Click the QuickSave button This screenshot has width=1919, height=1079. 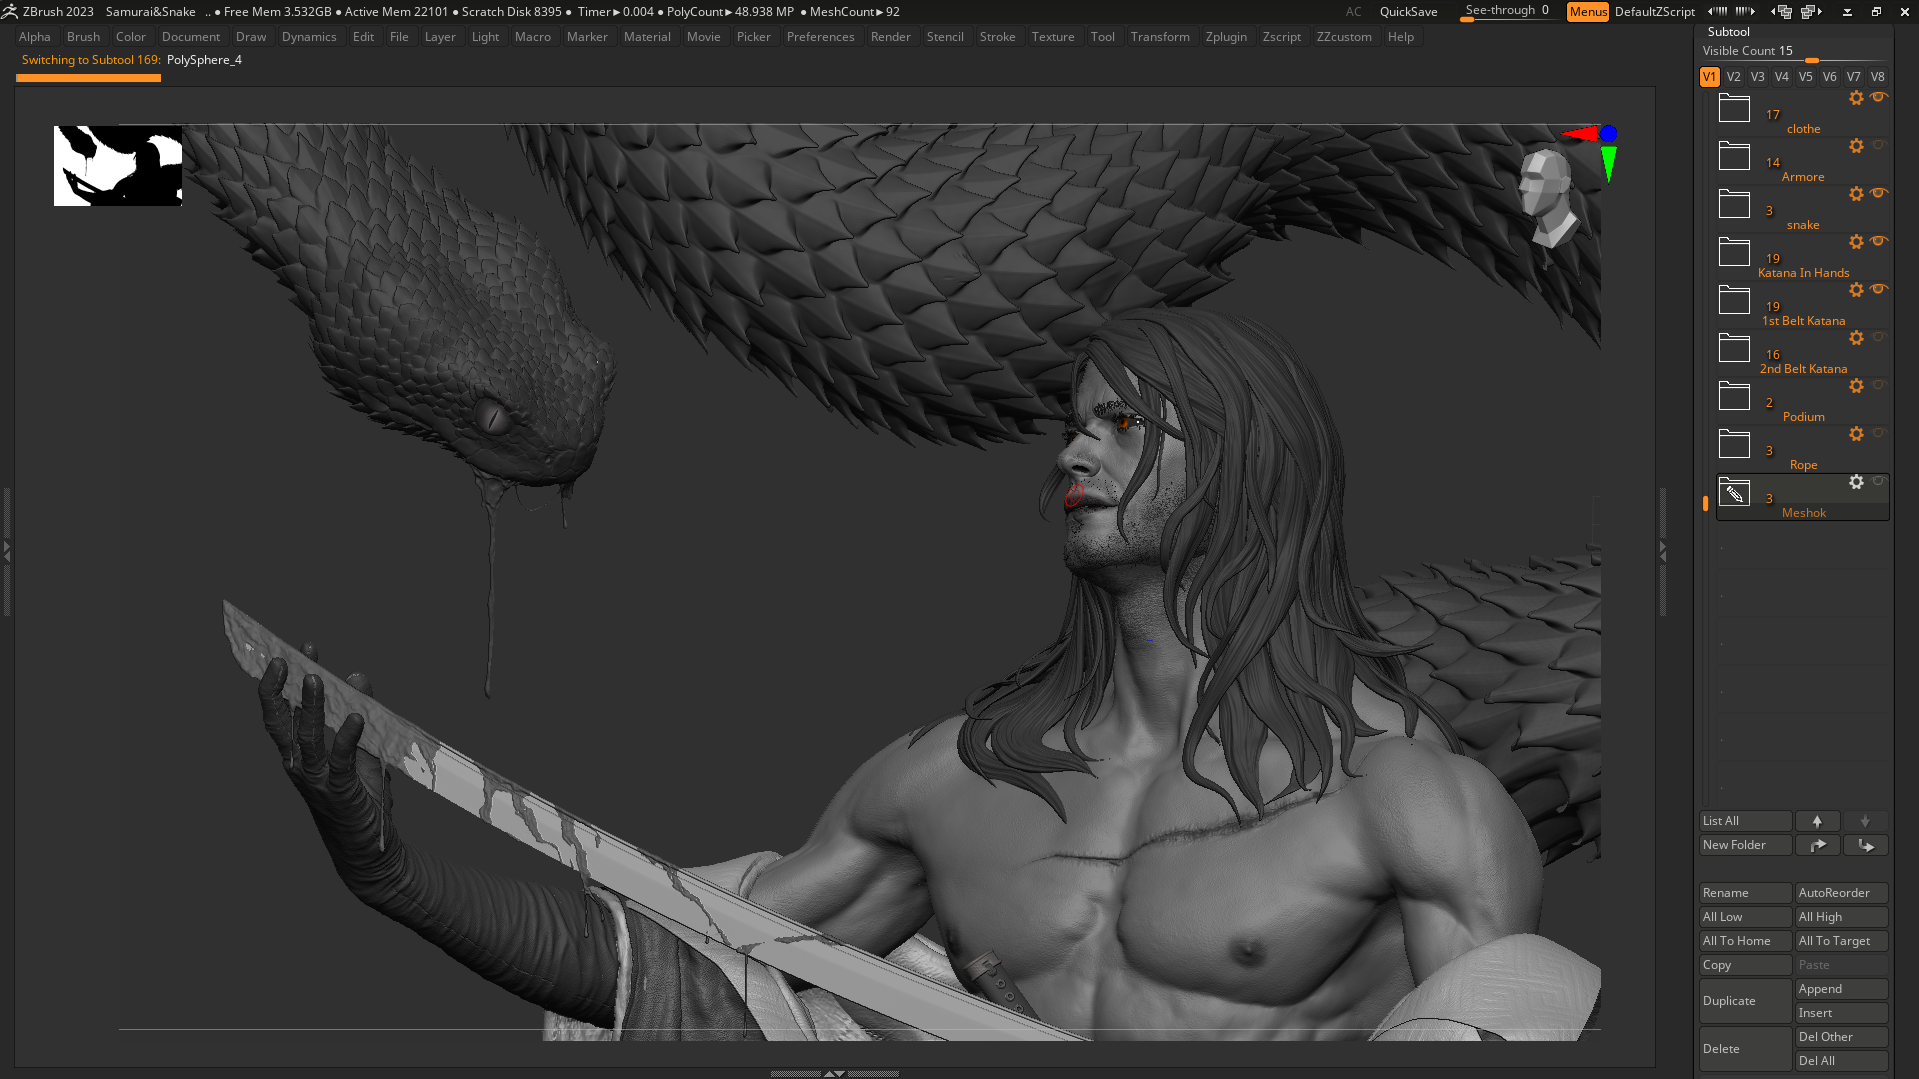(1408, 12)
